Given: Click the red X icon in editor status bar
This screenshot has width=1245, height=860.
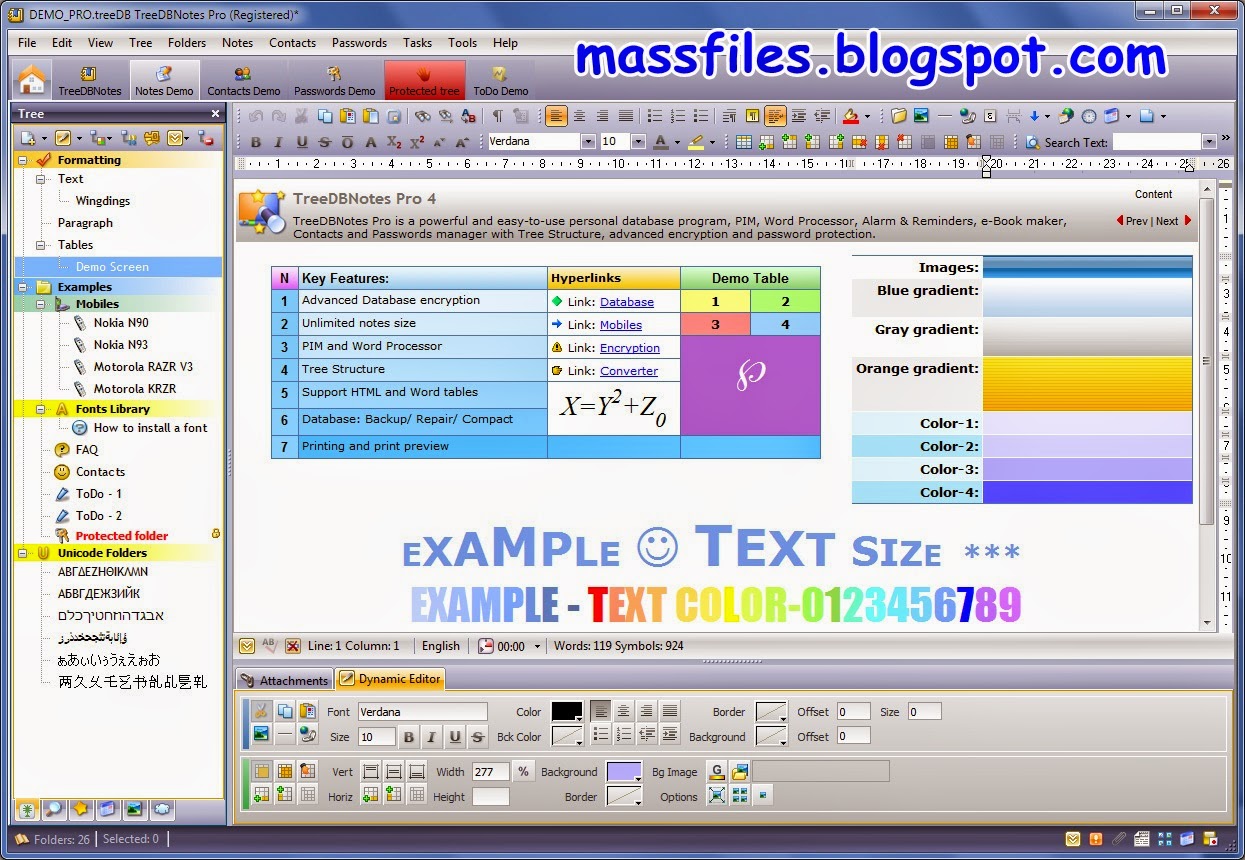Looking at the screenshot, I should pyautogui.click(x=292, y=646).
